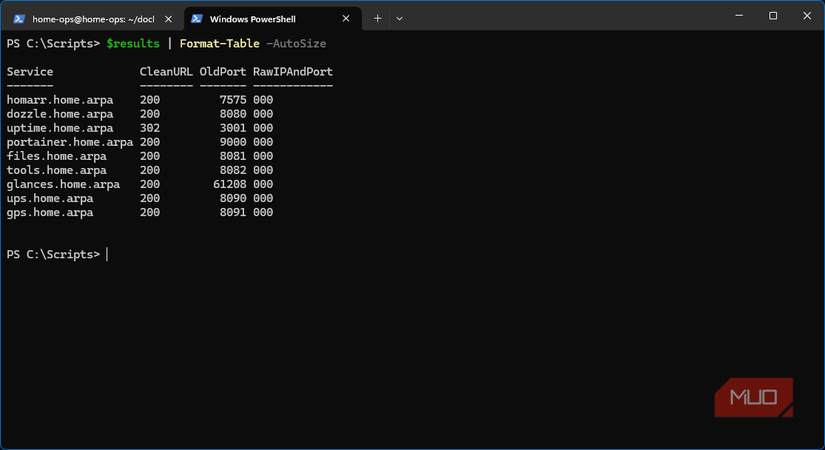The width and height of the screenshot is (825, 450).
Task: Click the 8090 port value
Action: (233, 198)
